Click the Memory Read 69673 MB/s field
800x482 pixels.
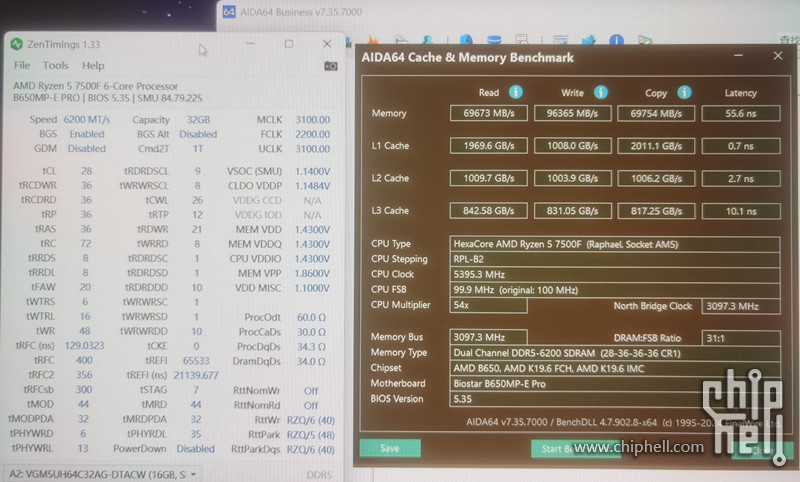[x=488, y=113]
